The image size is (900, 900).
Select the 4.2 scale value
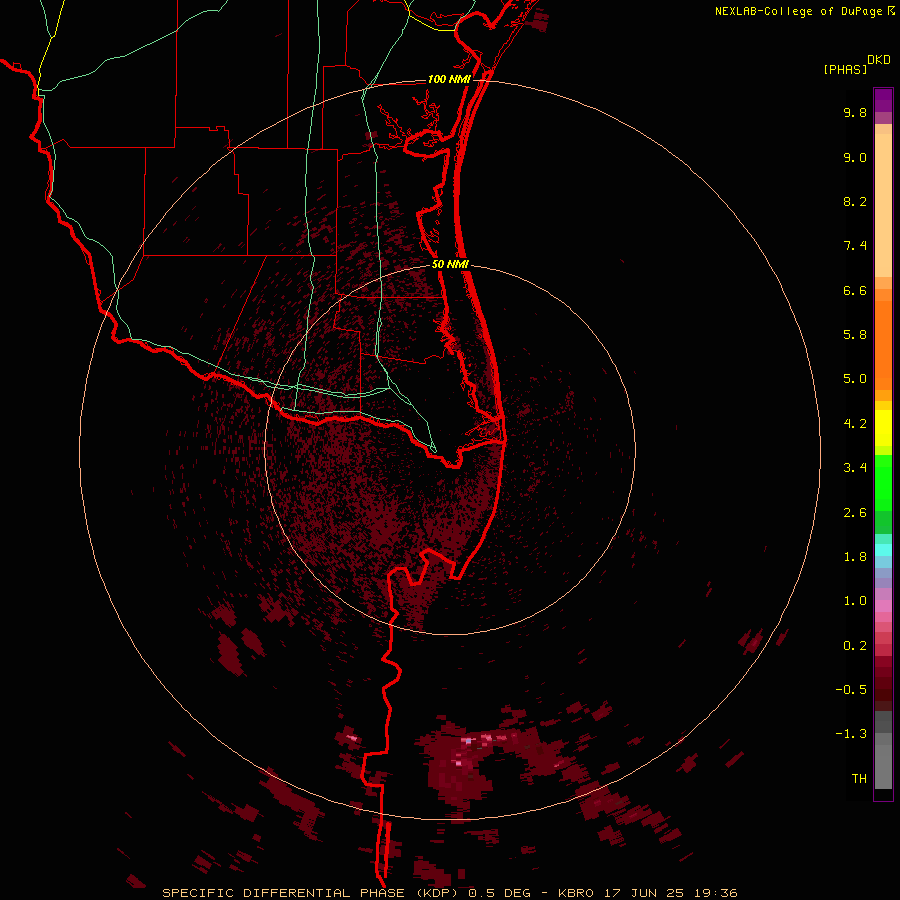click(x=855, y=424)
